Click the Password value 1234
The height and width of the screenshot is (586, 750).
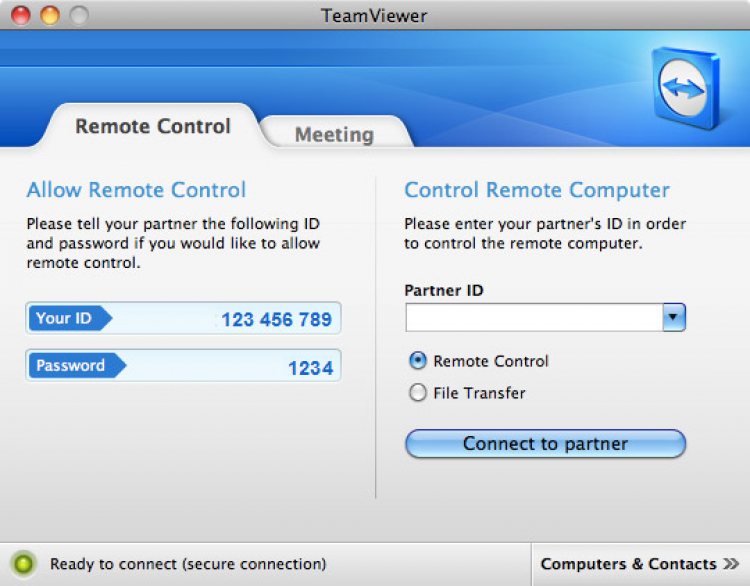pos(310,368)
